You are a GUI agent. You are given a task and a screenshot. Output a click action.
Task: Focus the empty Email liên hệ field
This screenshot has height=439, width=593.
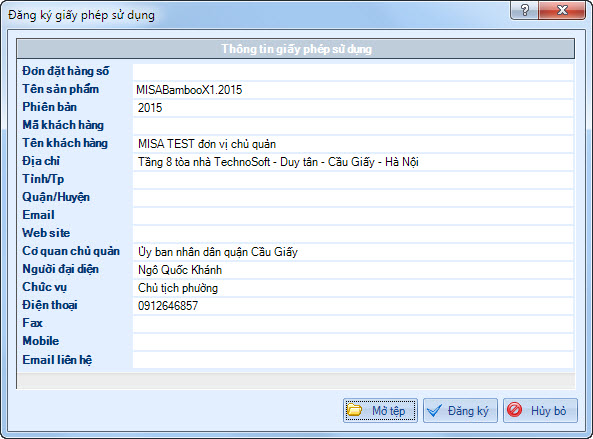[353, 360]
